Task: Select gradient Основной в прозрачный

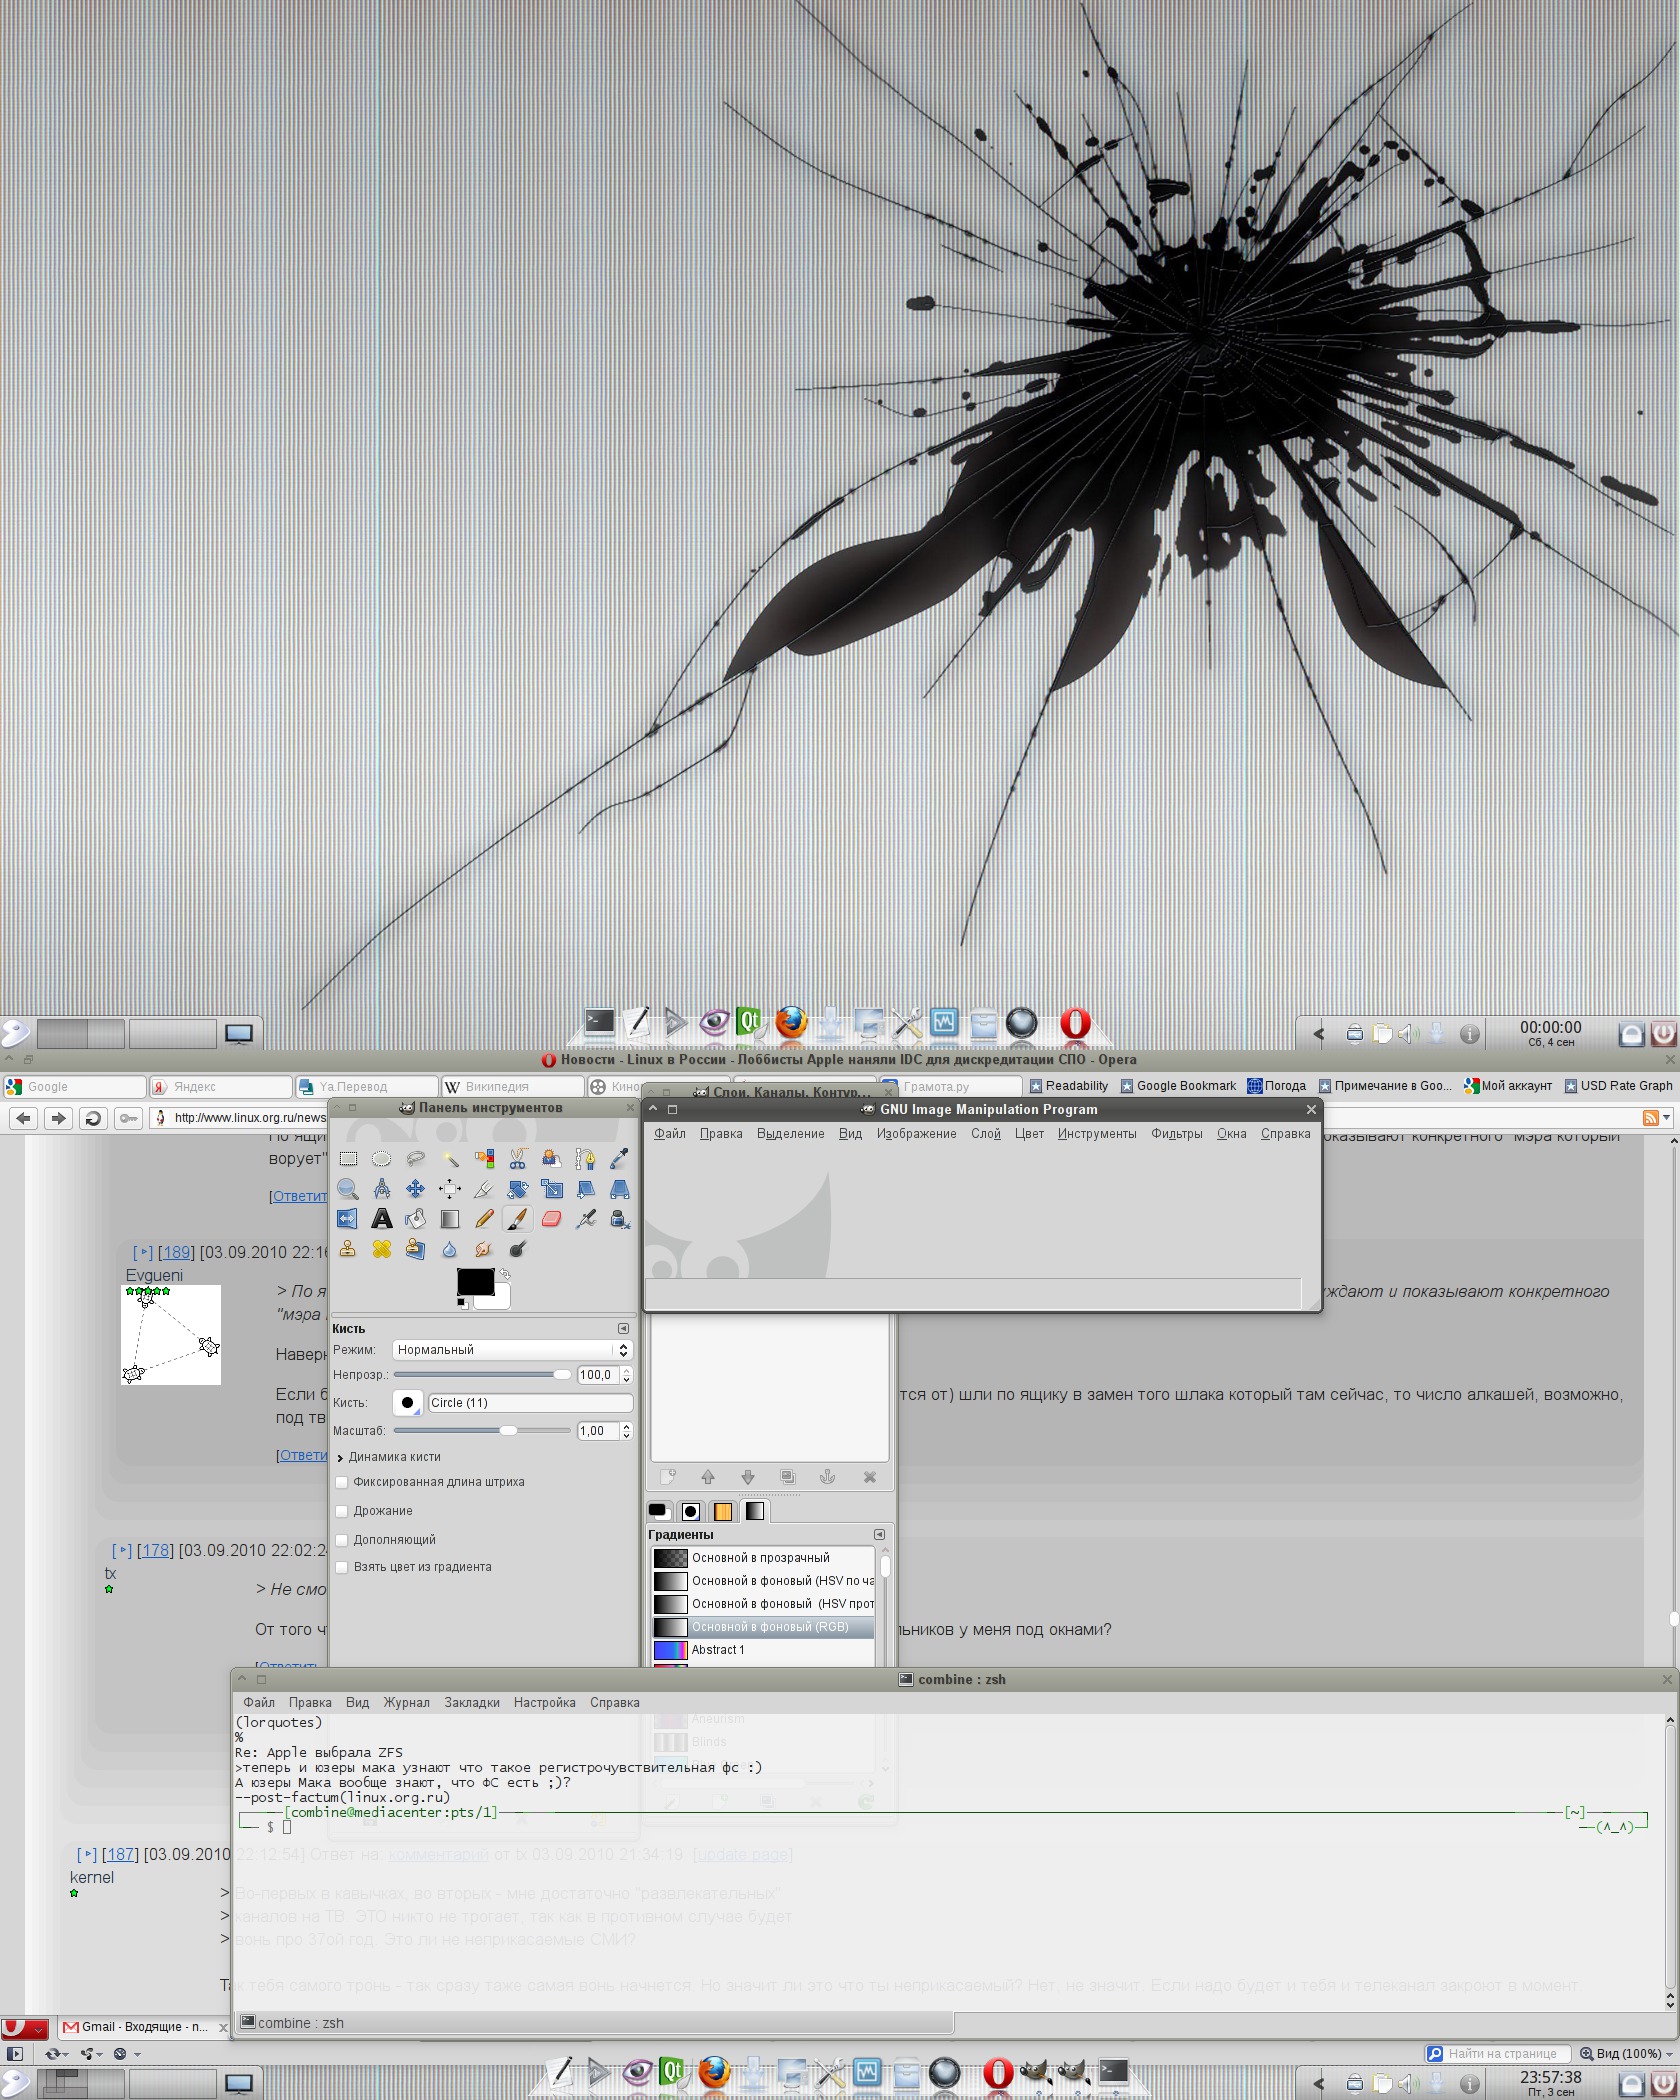Action: pos(763,1558)
